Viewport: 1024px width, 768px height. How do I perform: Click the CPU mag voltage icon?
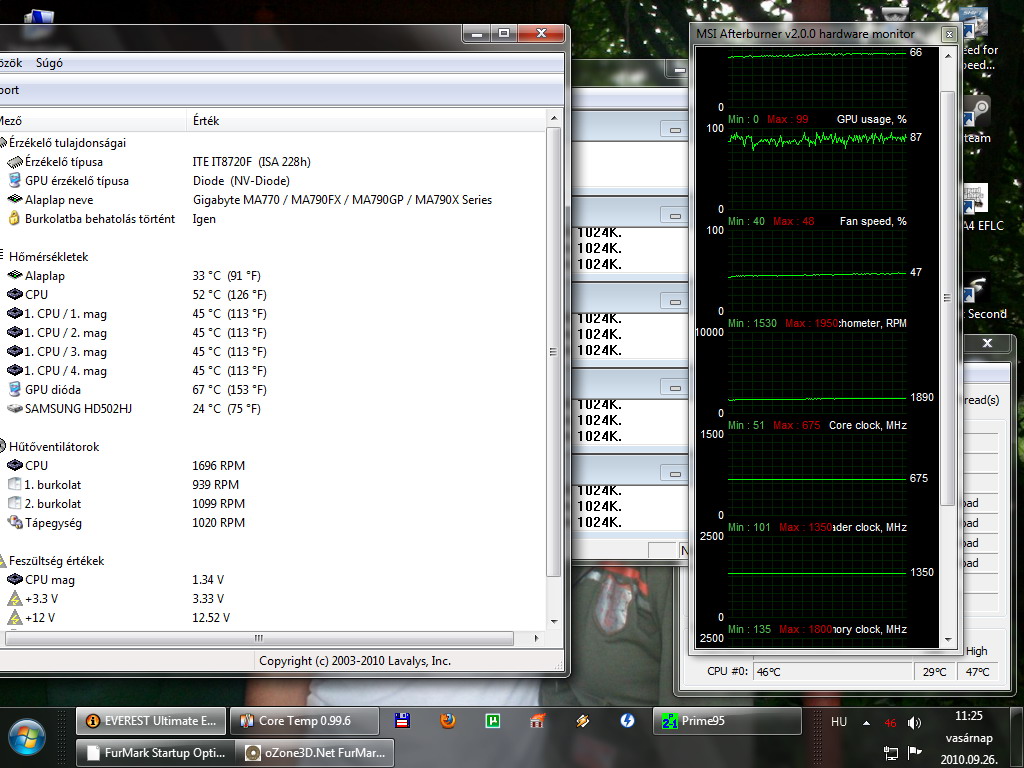click(15, 579)
